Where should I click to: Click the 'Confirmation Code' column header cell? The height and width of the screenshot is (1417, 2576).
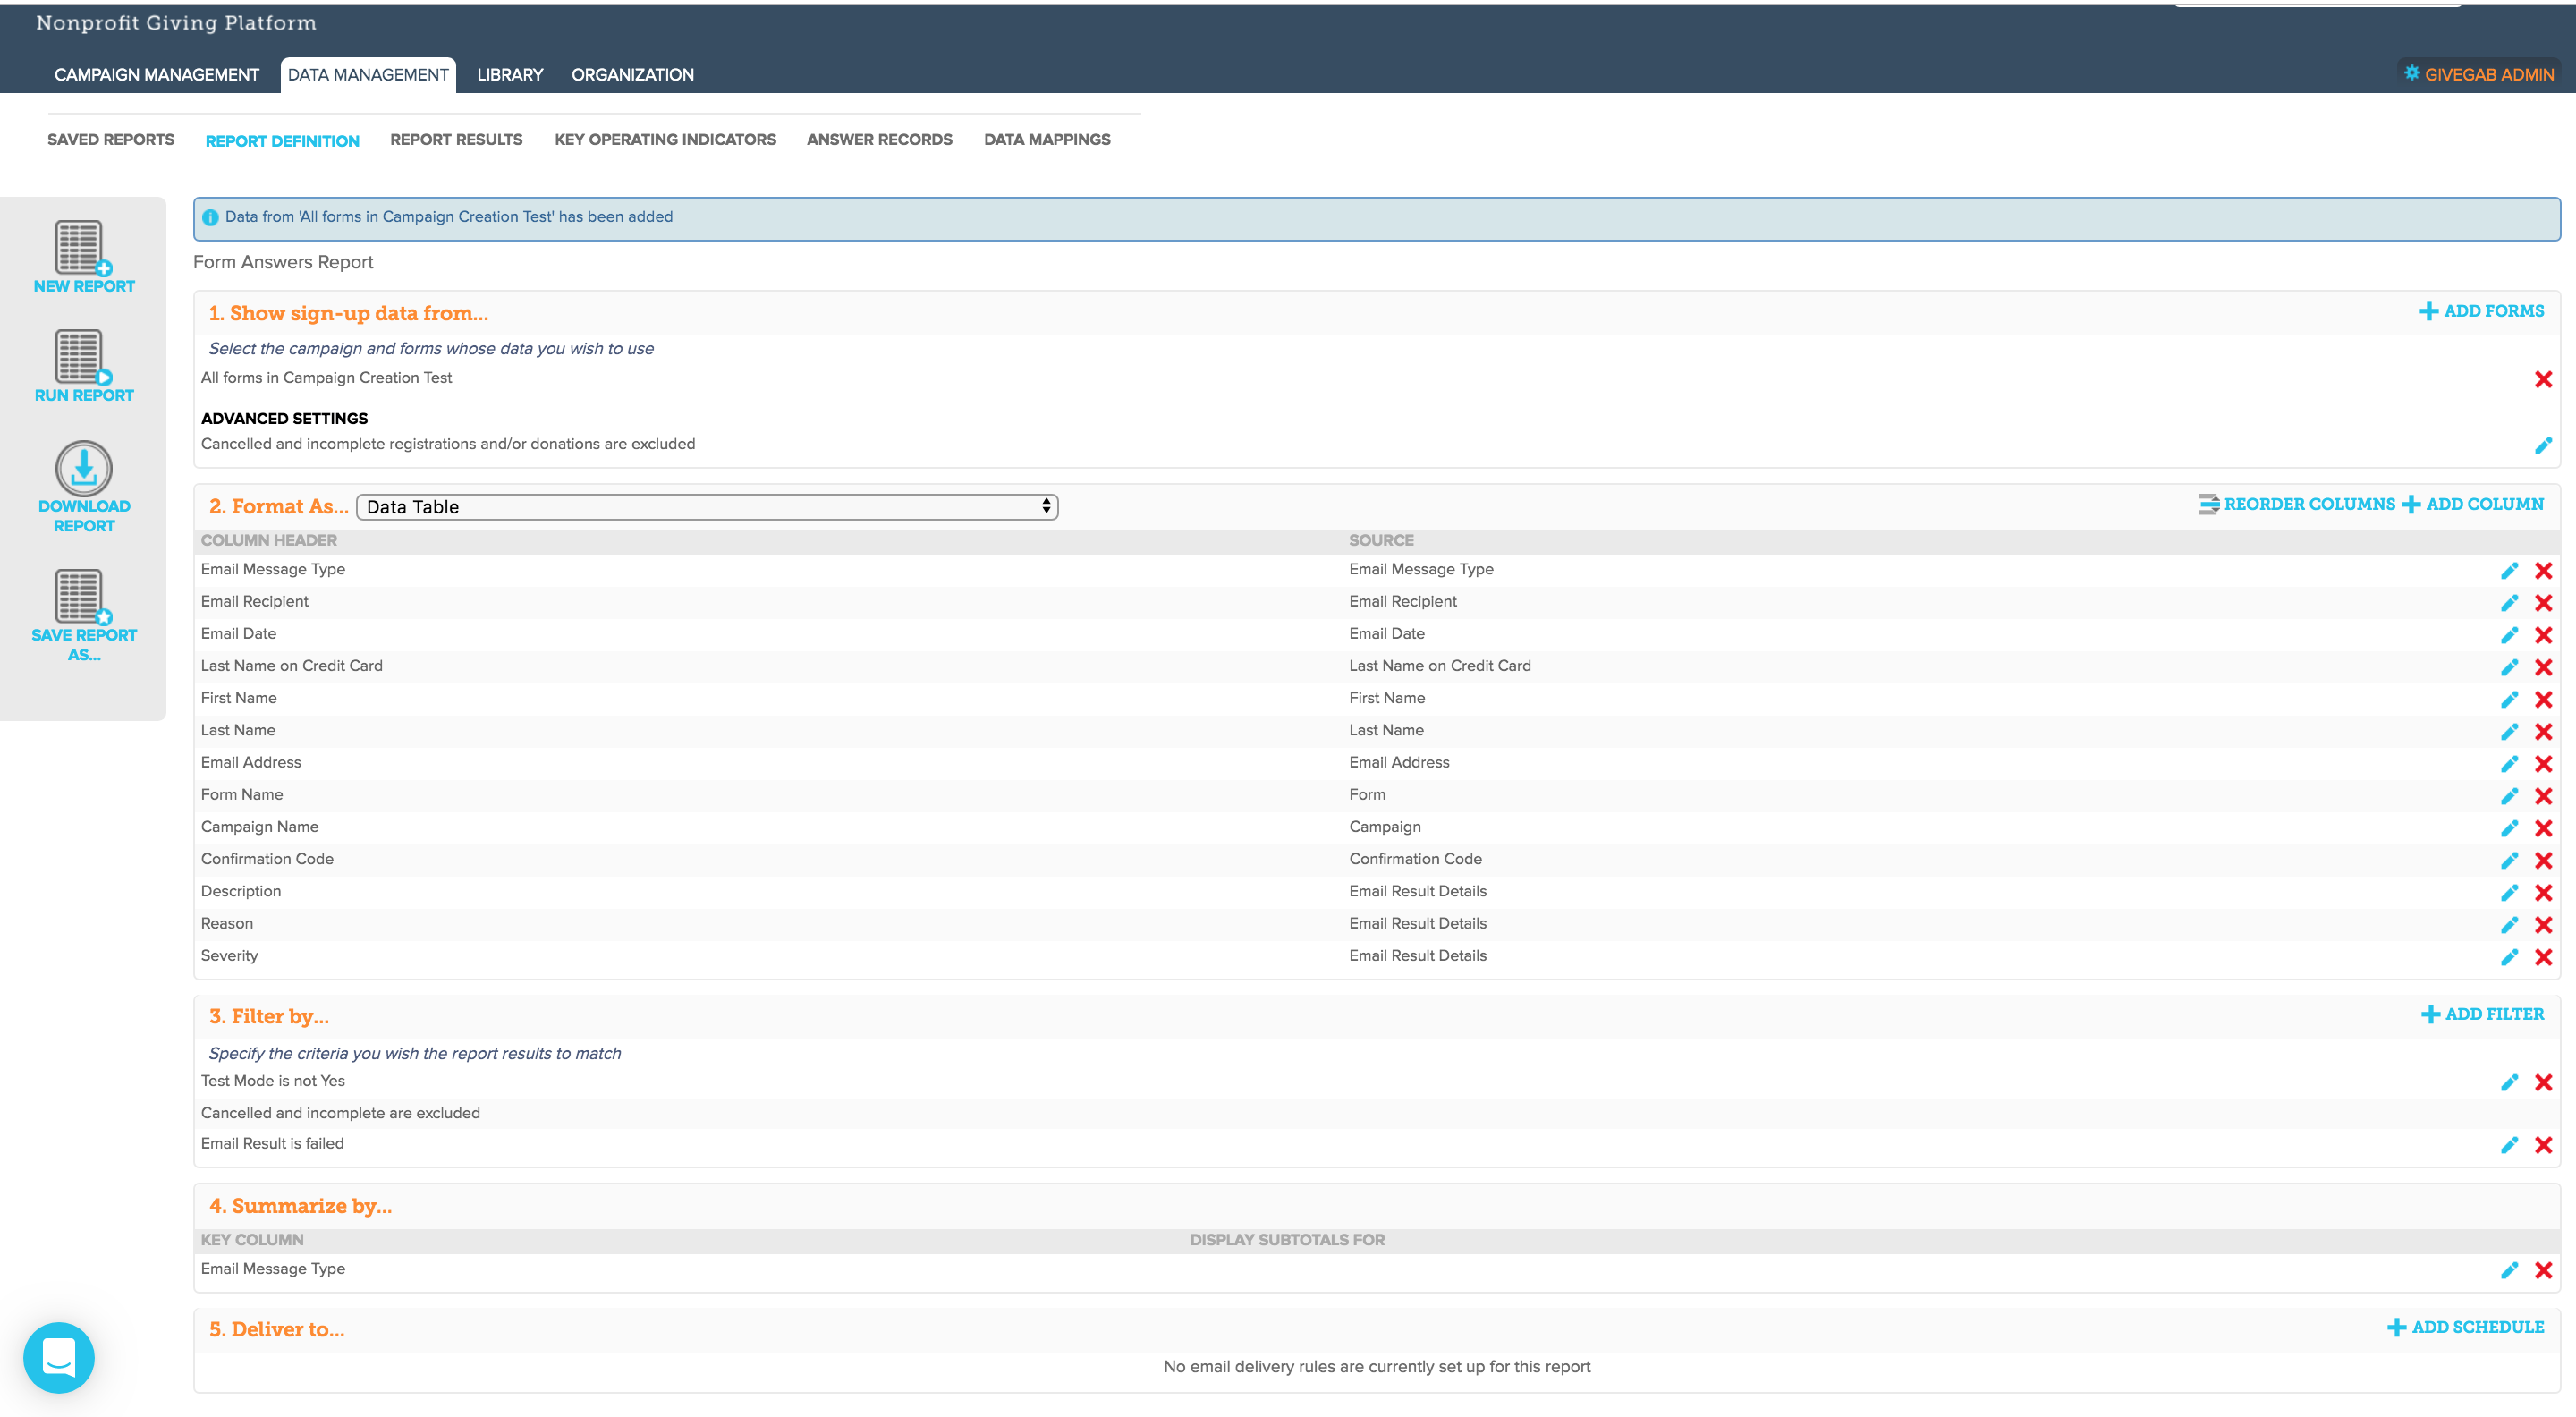point(267,859)
